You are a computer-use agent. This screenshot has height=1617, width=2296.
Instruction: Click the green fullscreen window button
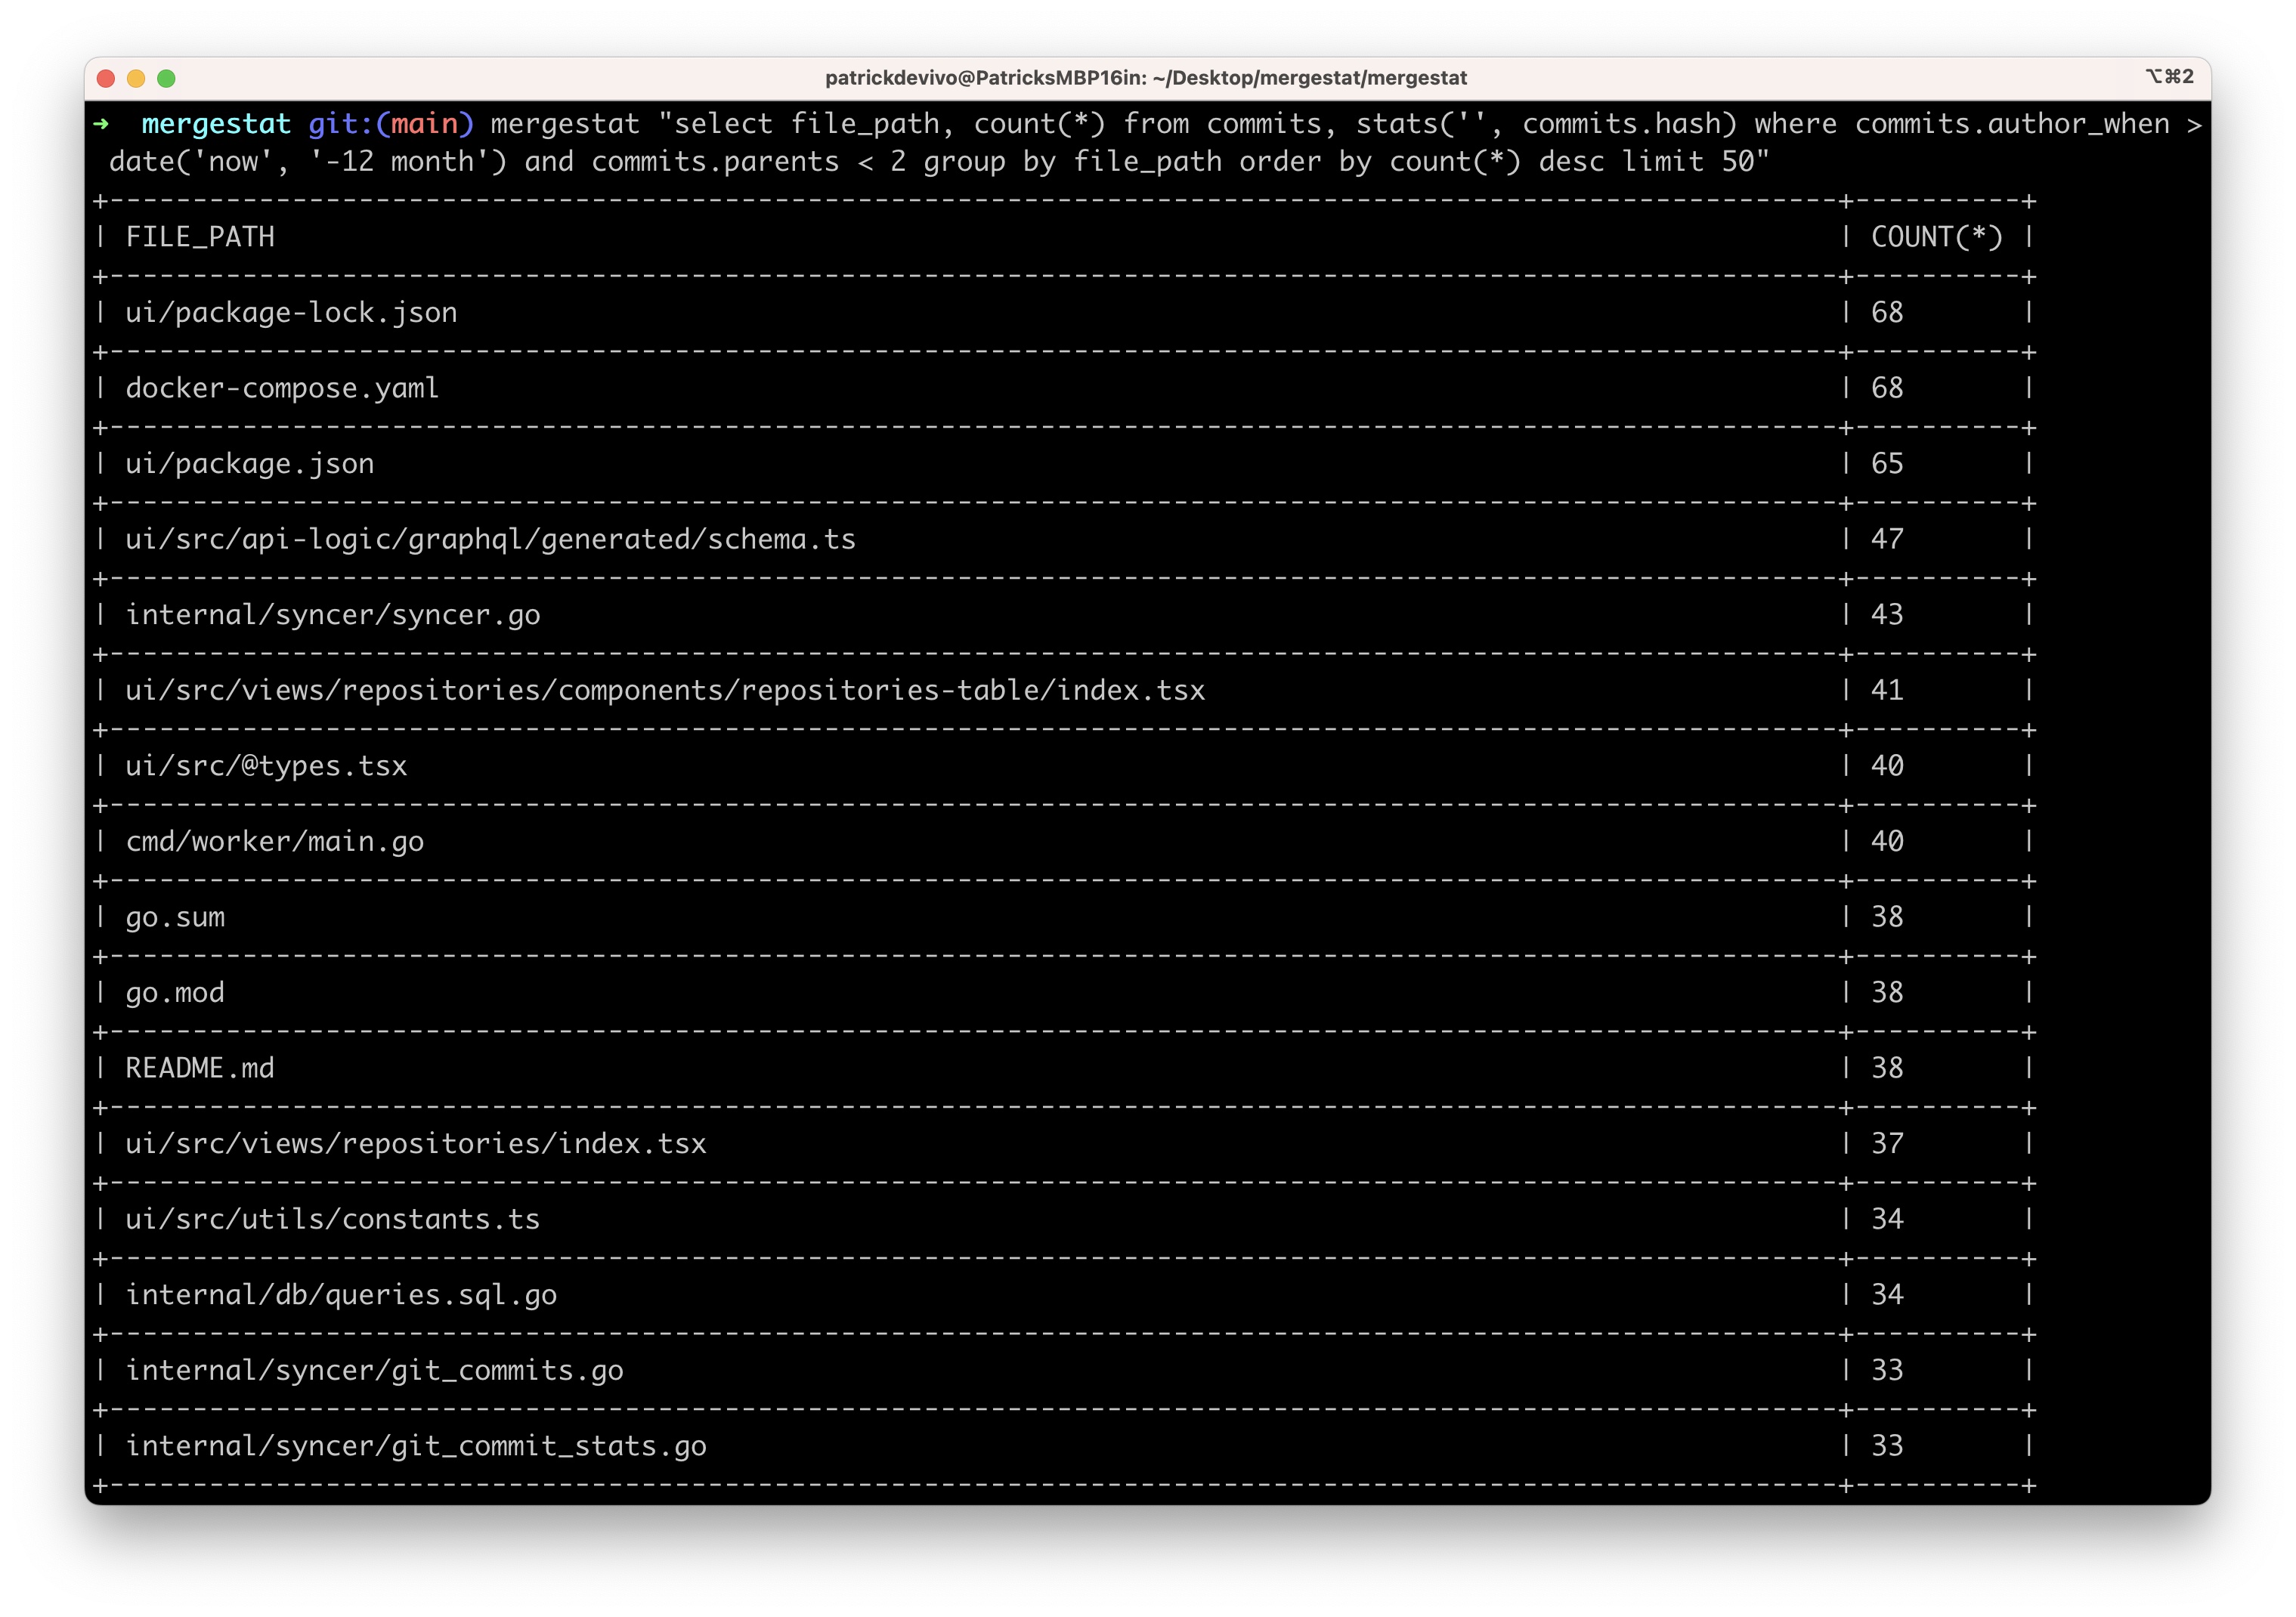click(166, 78)
